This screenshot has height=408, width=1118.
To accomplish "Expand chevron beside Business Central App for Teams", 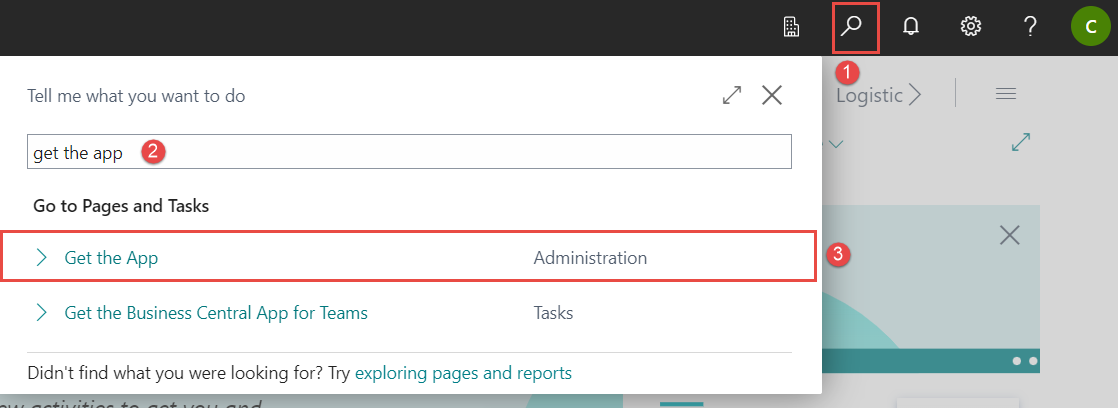I will click(x=42, y=313).
